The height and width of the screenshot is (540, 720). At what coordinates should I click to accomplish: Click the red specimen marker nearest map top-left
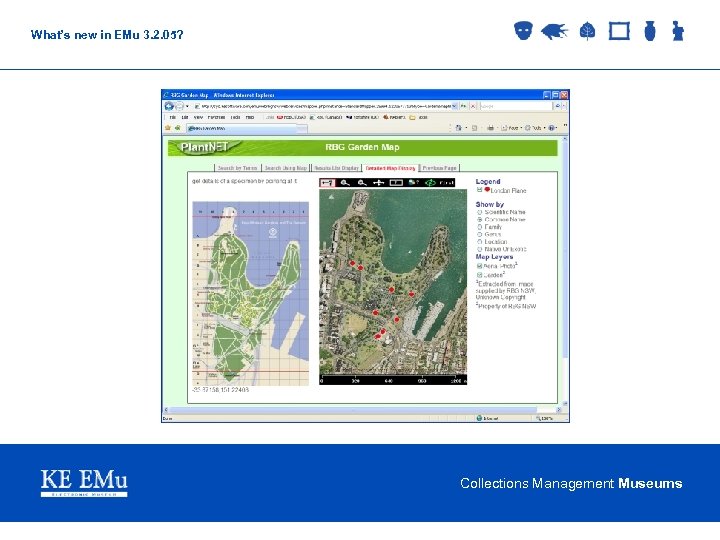tap(352, 263)
